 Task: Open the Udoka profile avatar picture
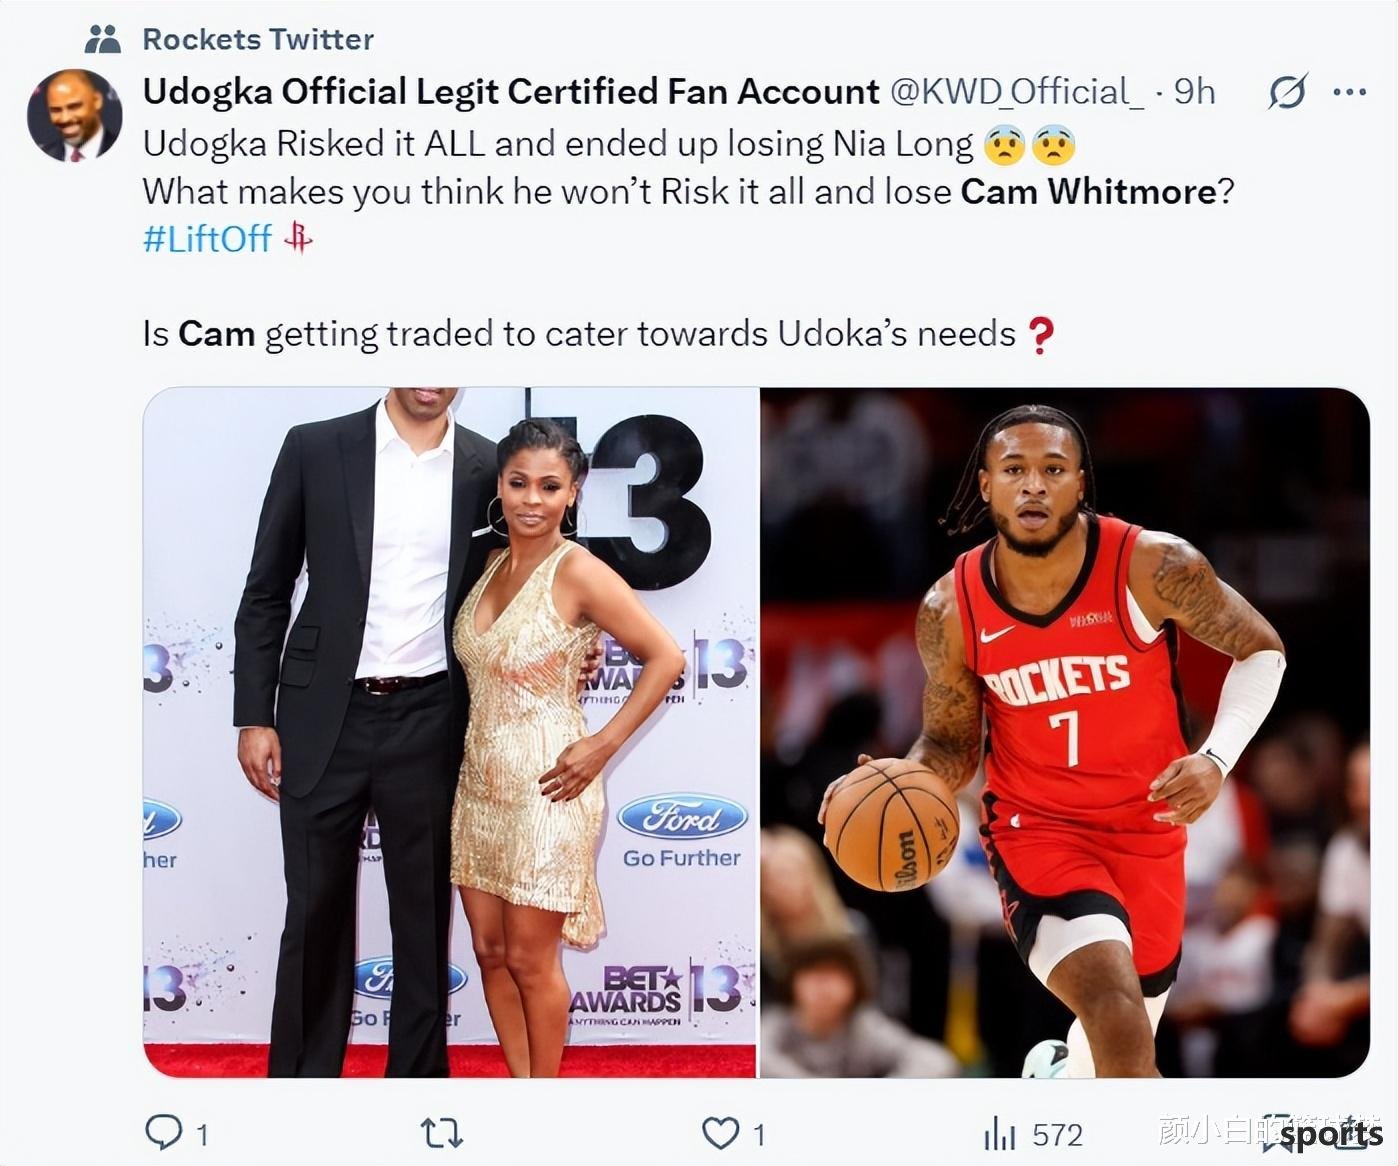tap(74, 116)
